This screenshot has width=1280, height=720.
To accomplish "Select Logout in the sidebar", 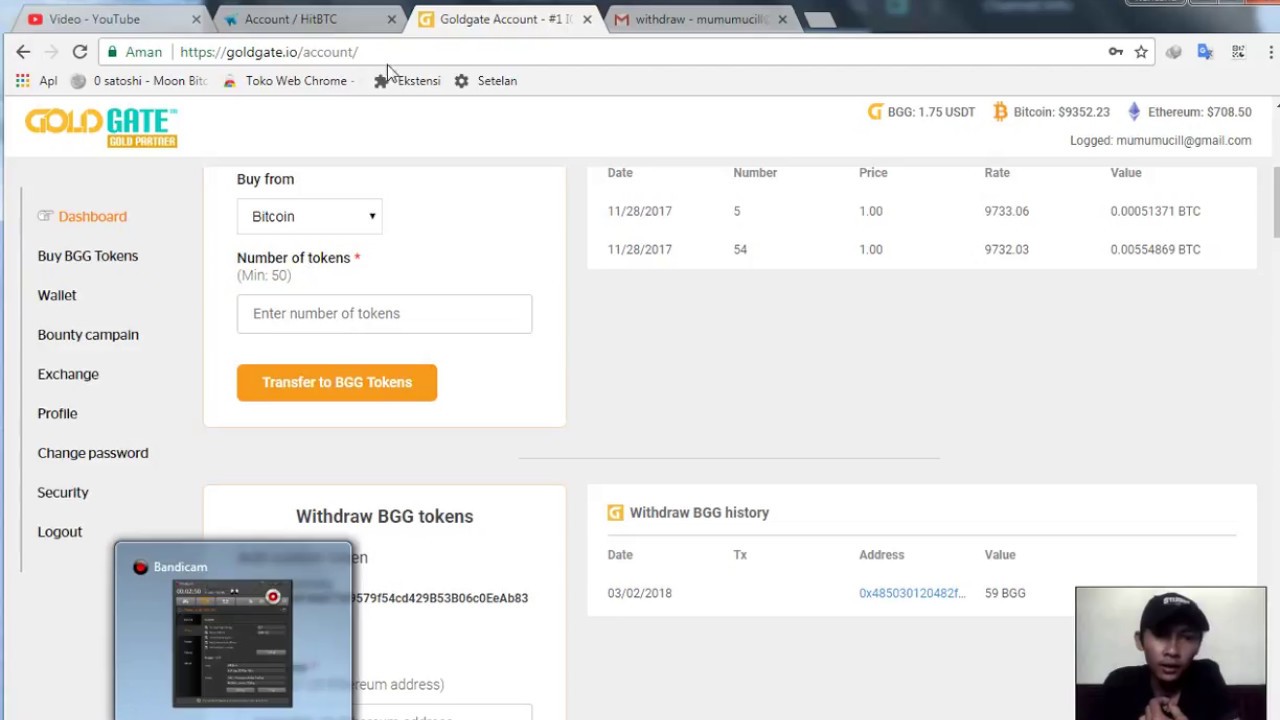I will click(x=60, y=532).
